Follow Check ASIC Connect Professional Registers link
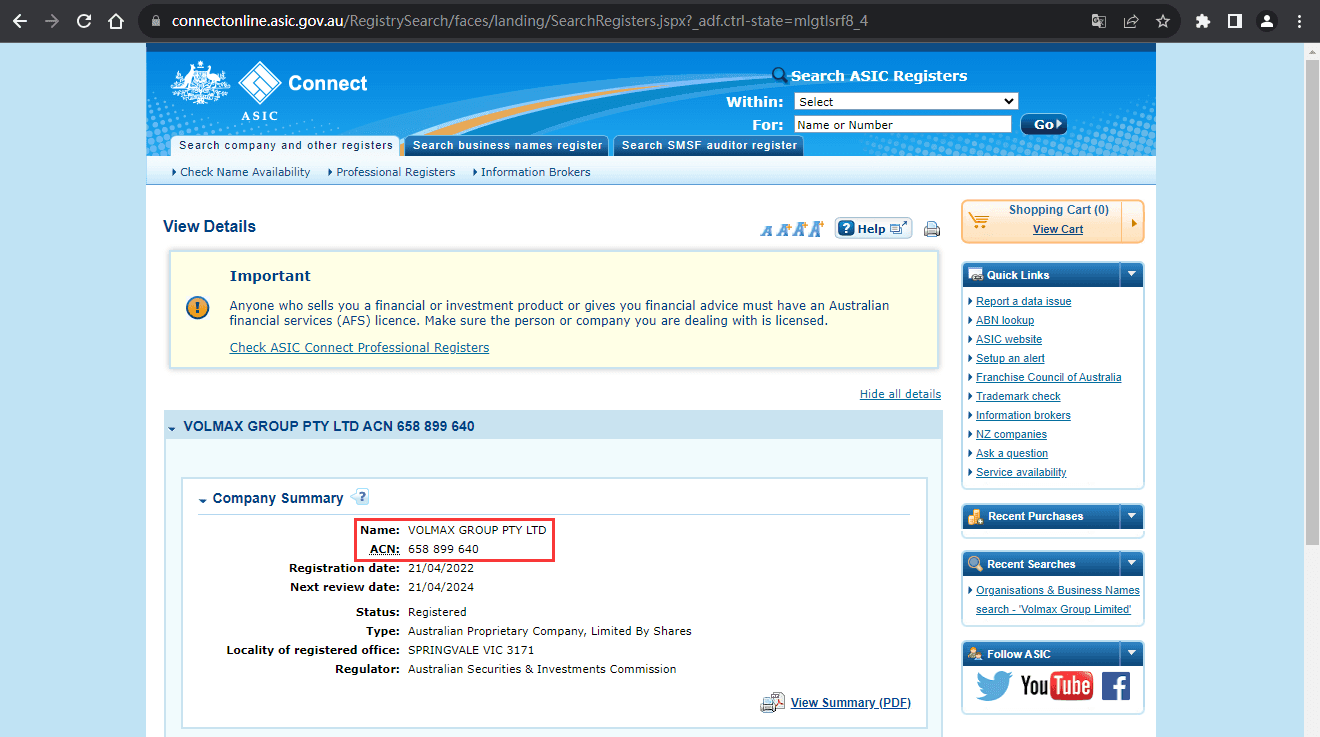Screen dimensions: 1320x737 point(359,348)
